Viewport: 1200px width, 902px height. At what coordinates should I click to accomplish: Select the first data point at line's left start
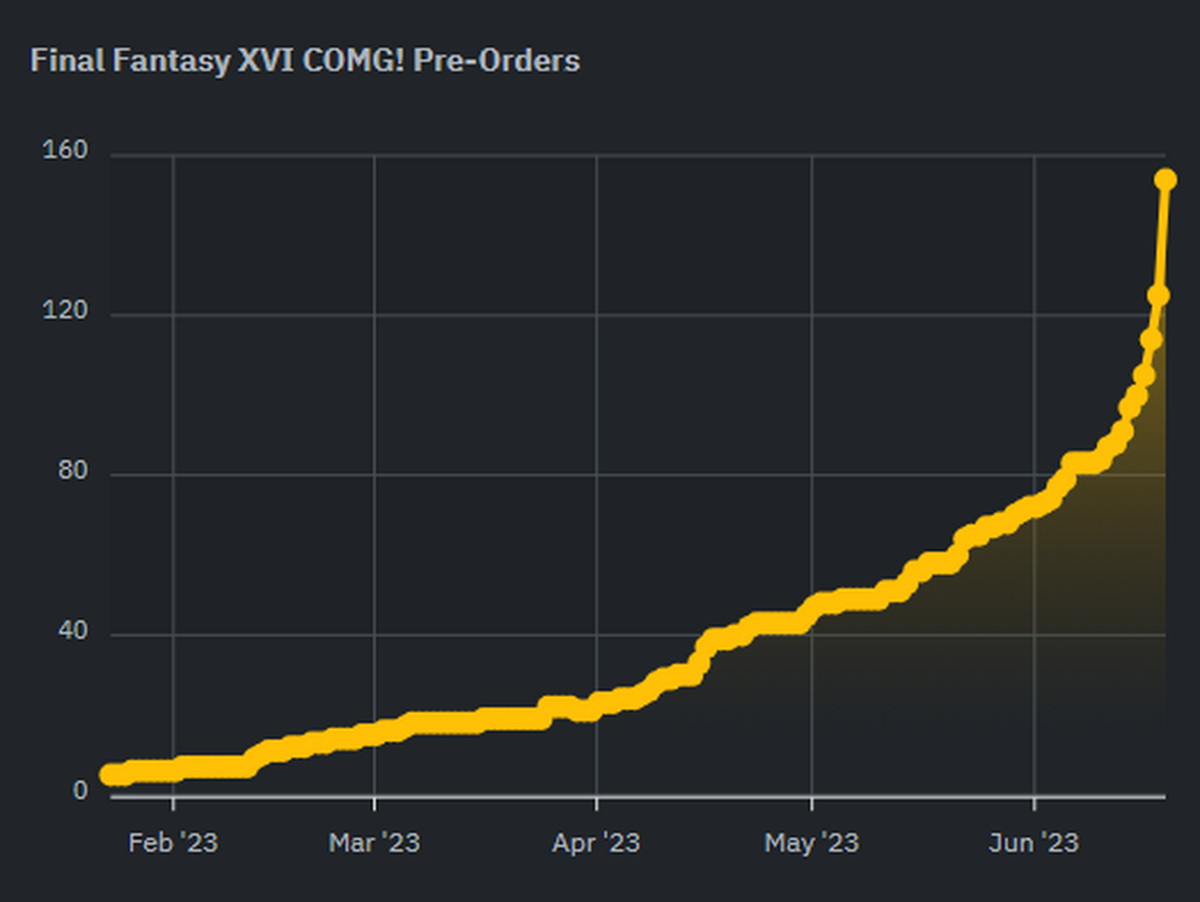click(110, 775)
